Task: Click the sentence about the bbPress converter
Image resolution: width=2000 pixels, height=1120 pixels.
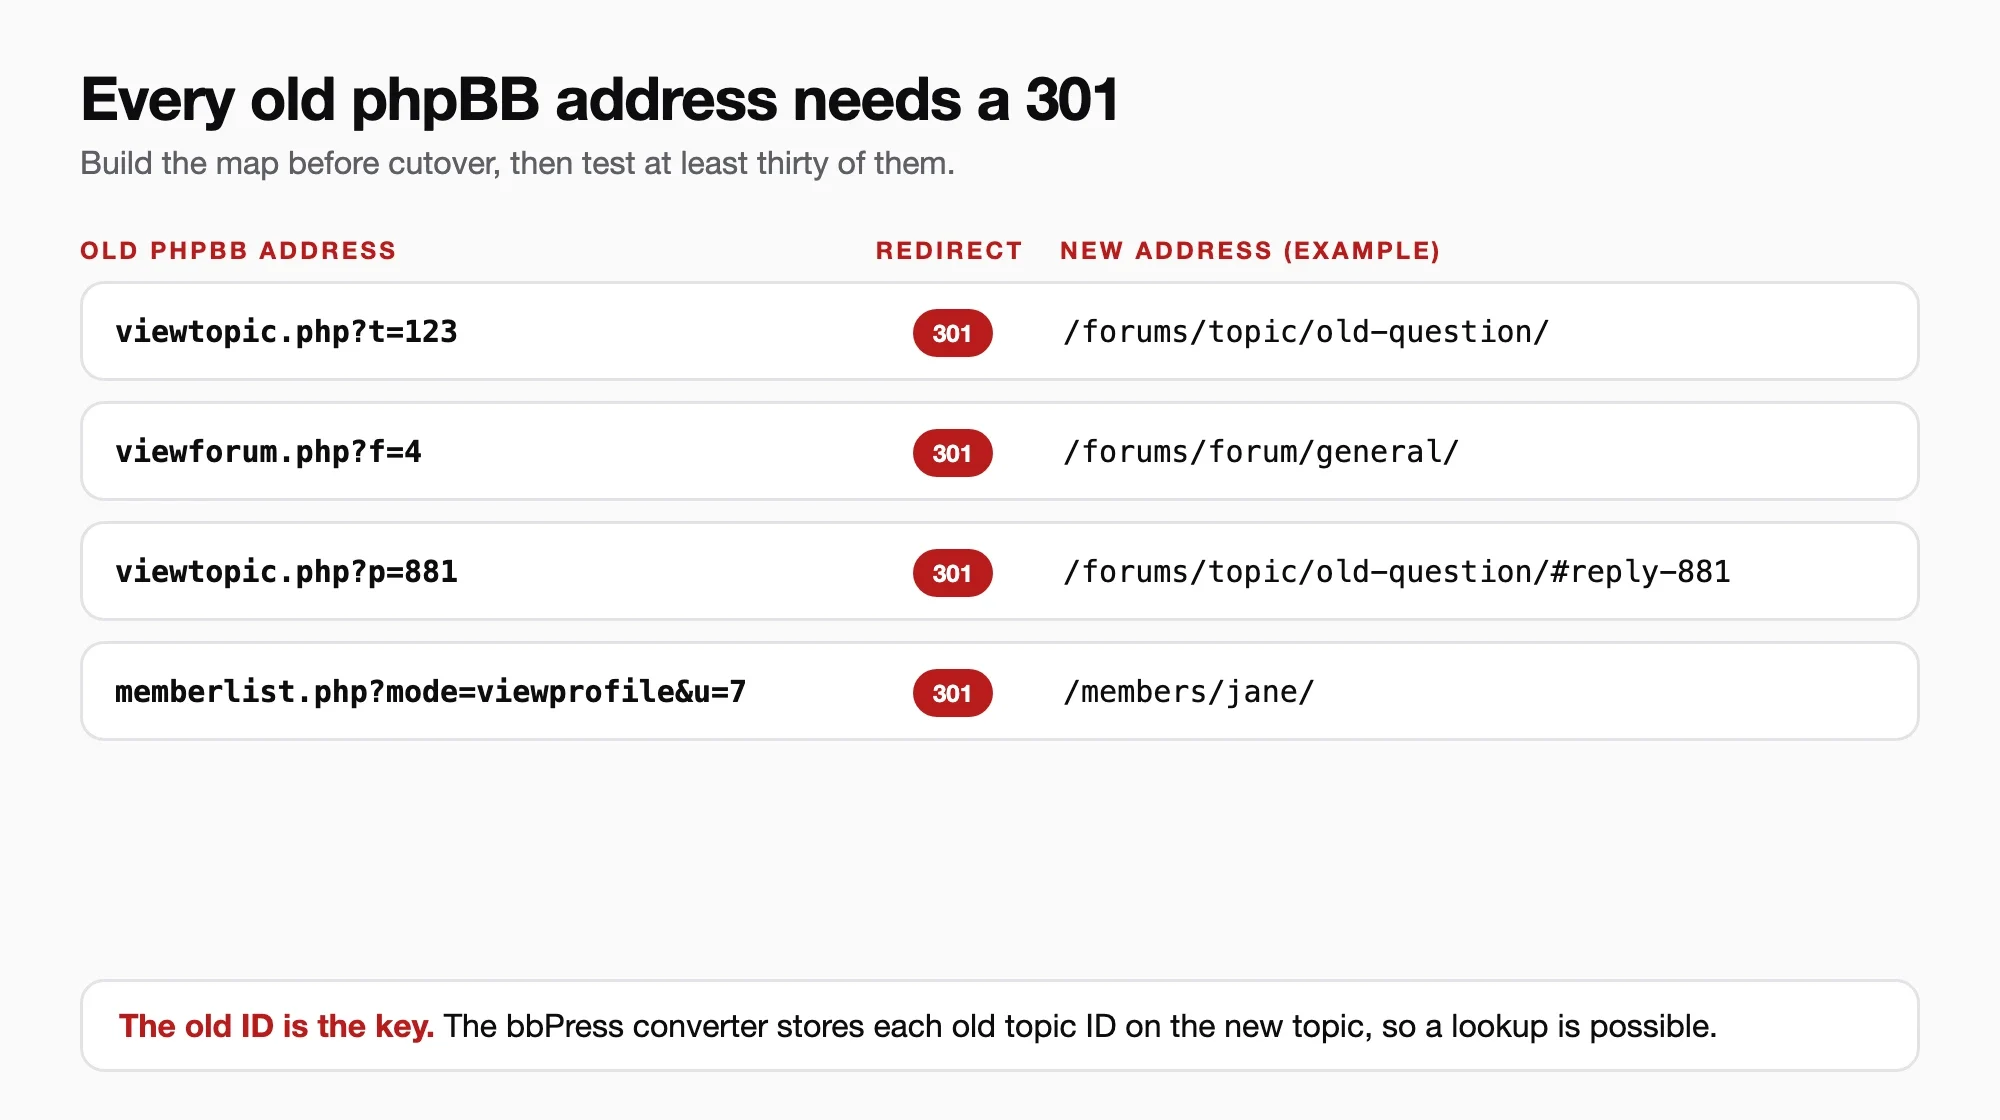Action: pyautogui.click(x=1080, y=1026)
